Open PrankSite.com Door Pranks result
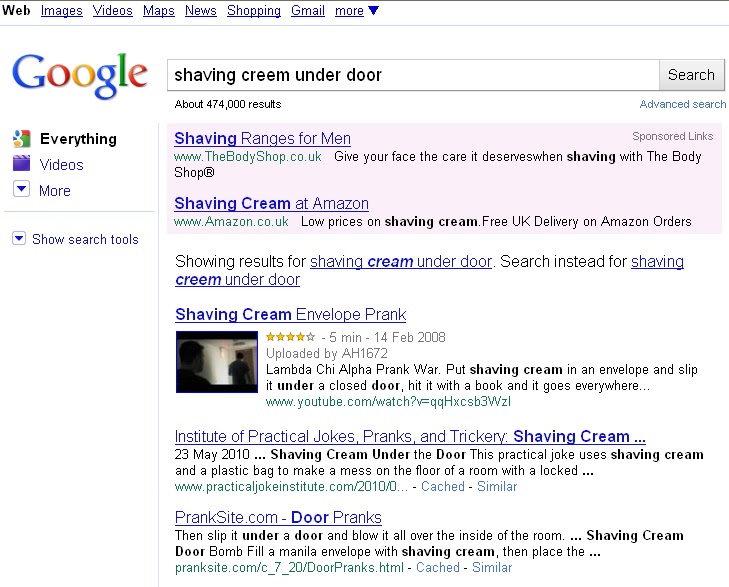This screenshot has height=587, width=729. coord(278,517)
